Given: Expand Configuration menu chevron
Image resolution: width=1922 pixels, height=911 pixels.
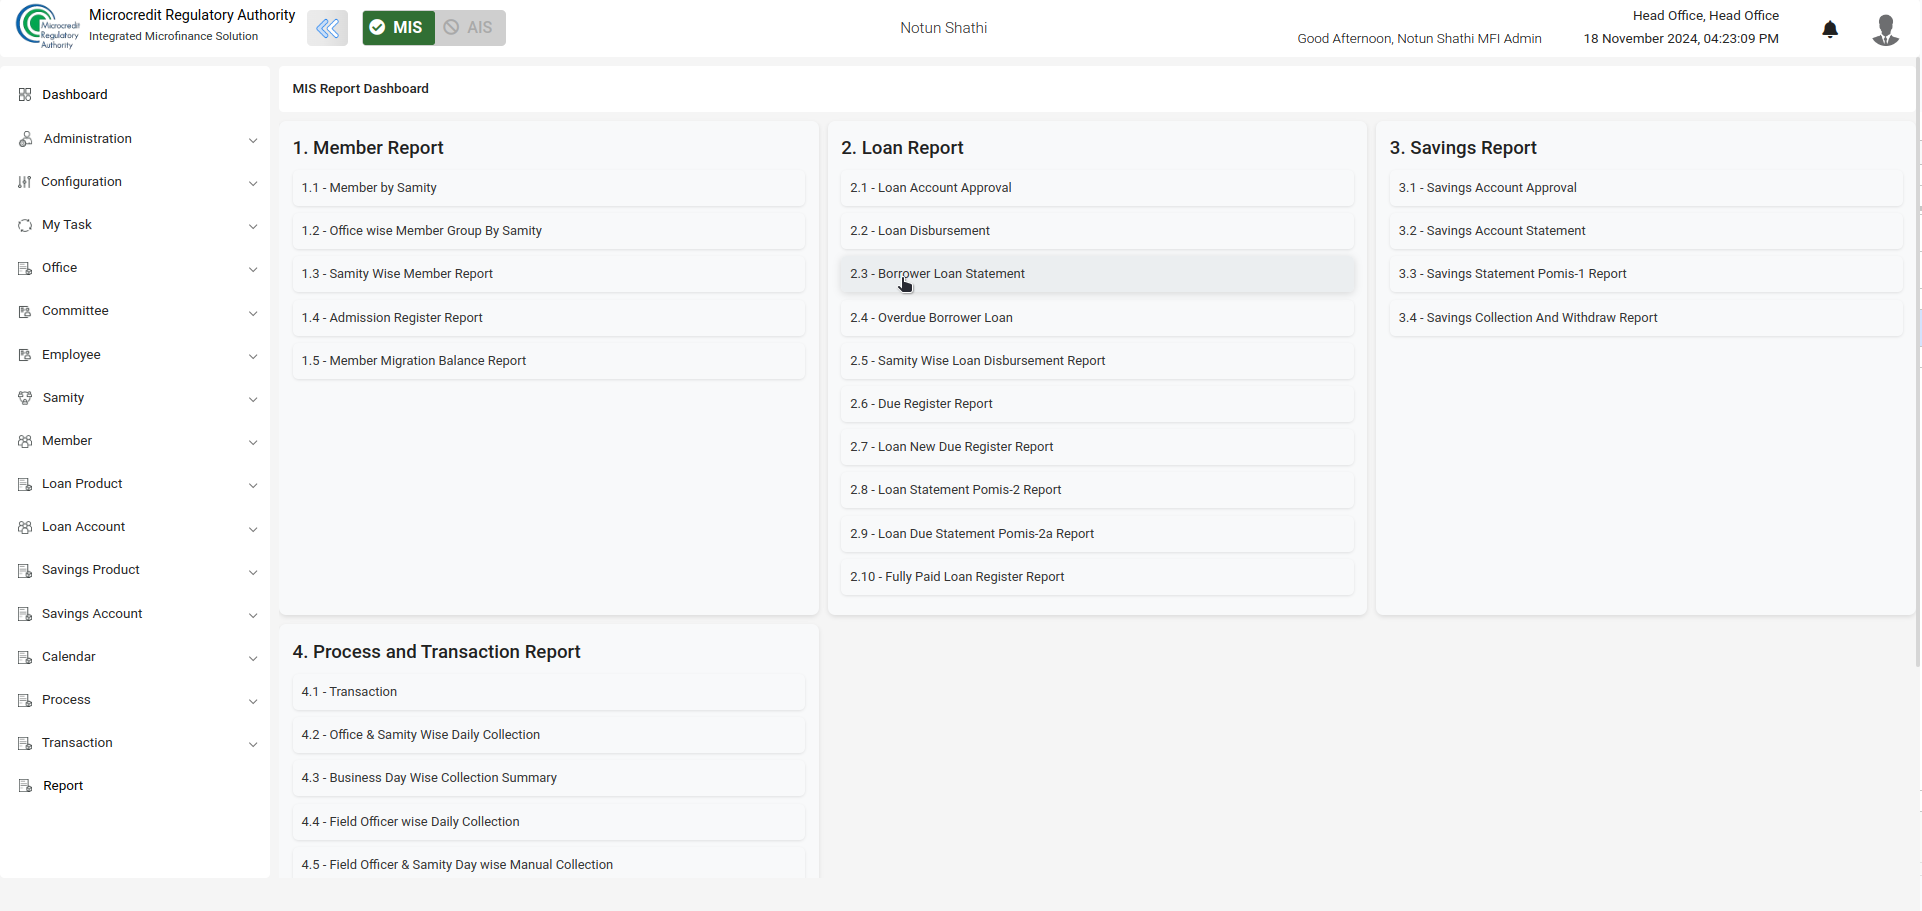Looking at the screenshot, I should (x=253, y=183).
